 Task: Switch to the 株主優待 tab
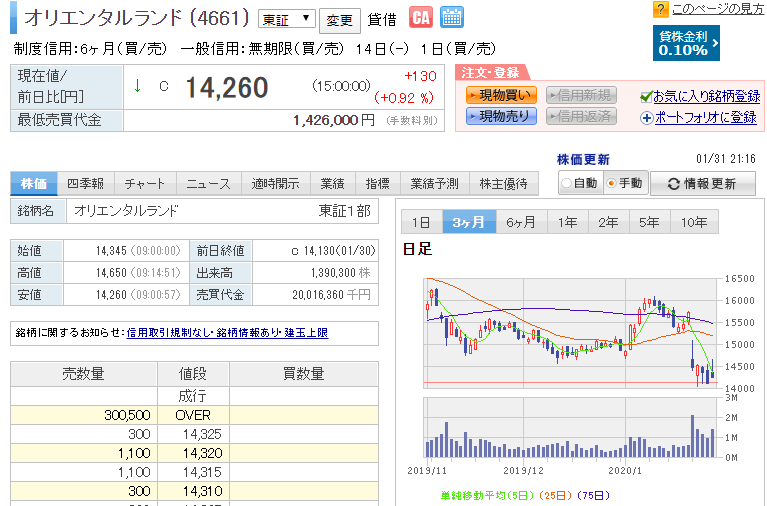tap(503, 184)
